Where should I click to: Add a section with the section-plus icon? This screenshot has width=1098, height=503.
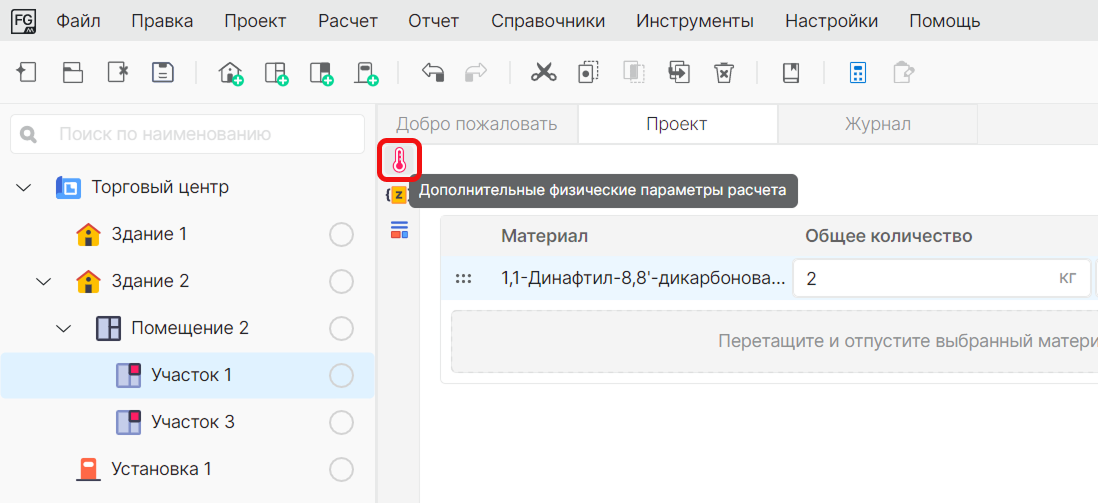click(x=321, y=73)
